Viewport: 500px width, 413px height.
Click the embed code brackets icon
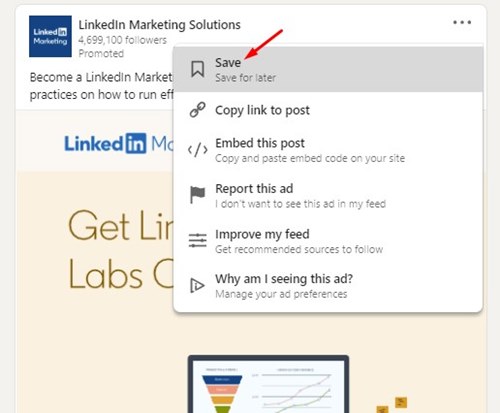click(x=198, y=150)
